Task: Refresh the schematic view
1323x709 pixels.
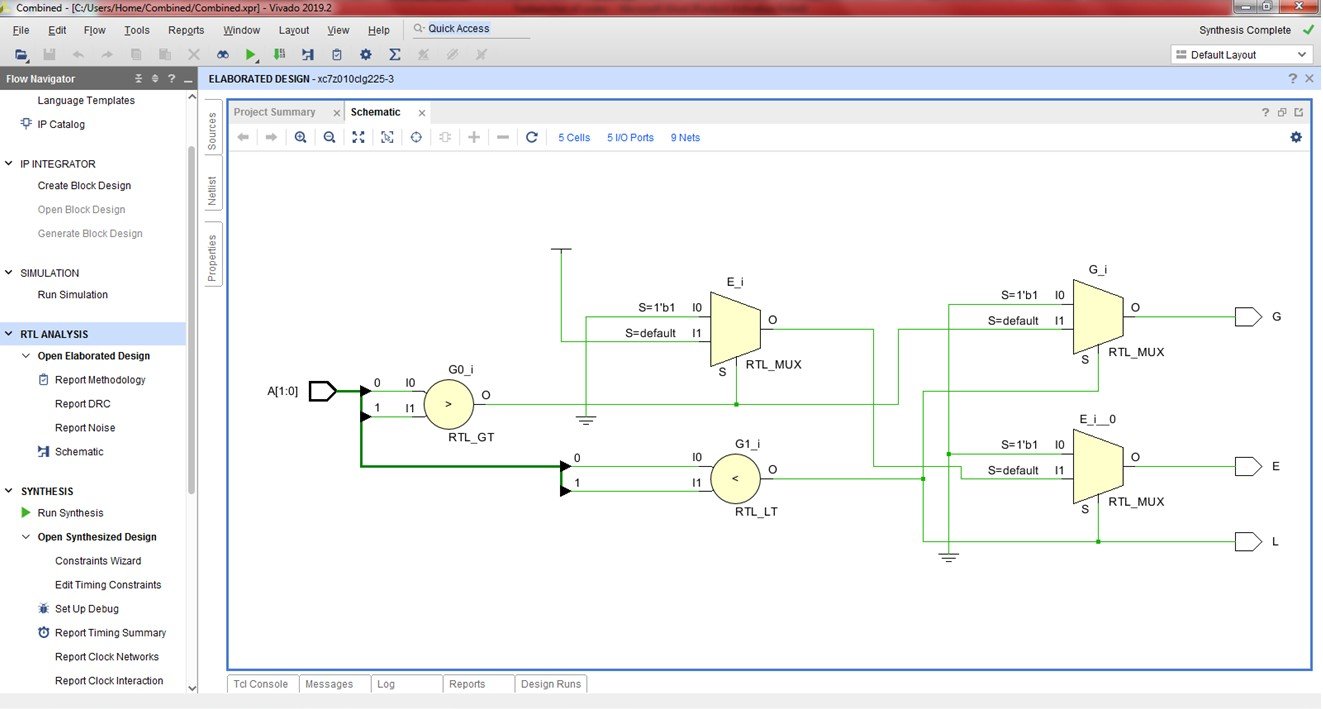Action: coord(532,137)
